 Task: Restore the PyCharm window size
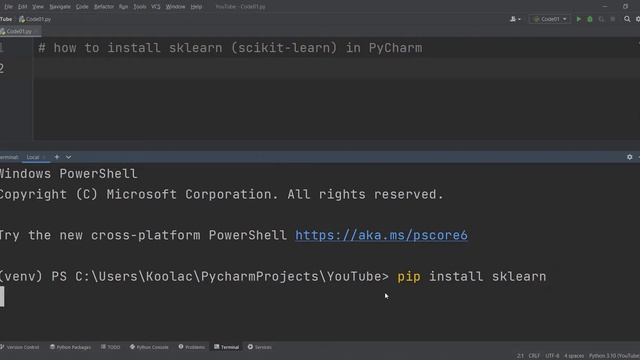[625, 7]
